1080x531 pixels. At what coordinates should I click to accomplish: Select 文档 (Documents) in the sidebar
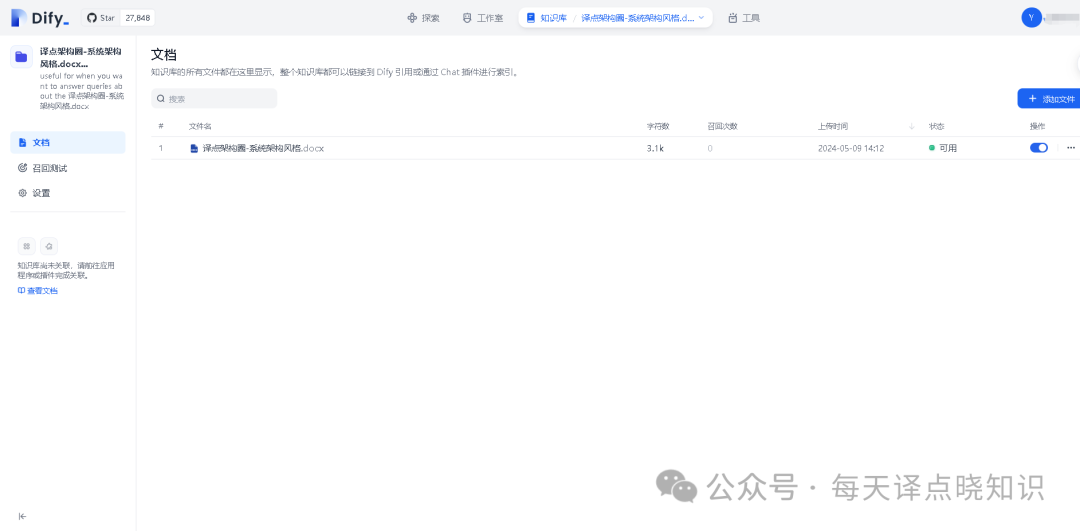pos(68,143)
